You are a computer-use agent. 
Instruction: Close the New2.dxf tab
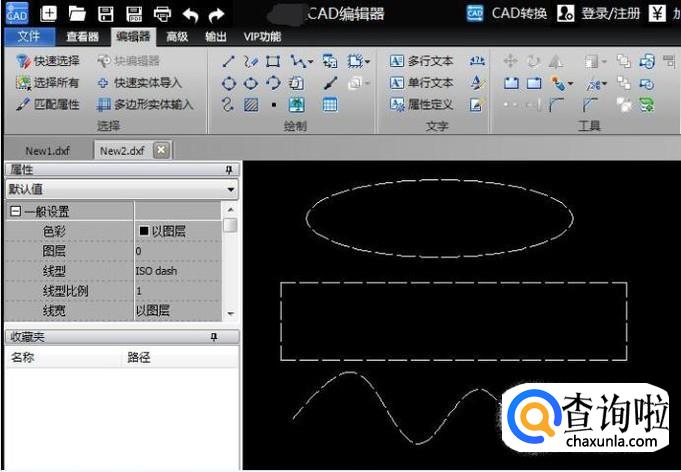(160, 150)
